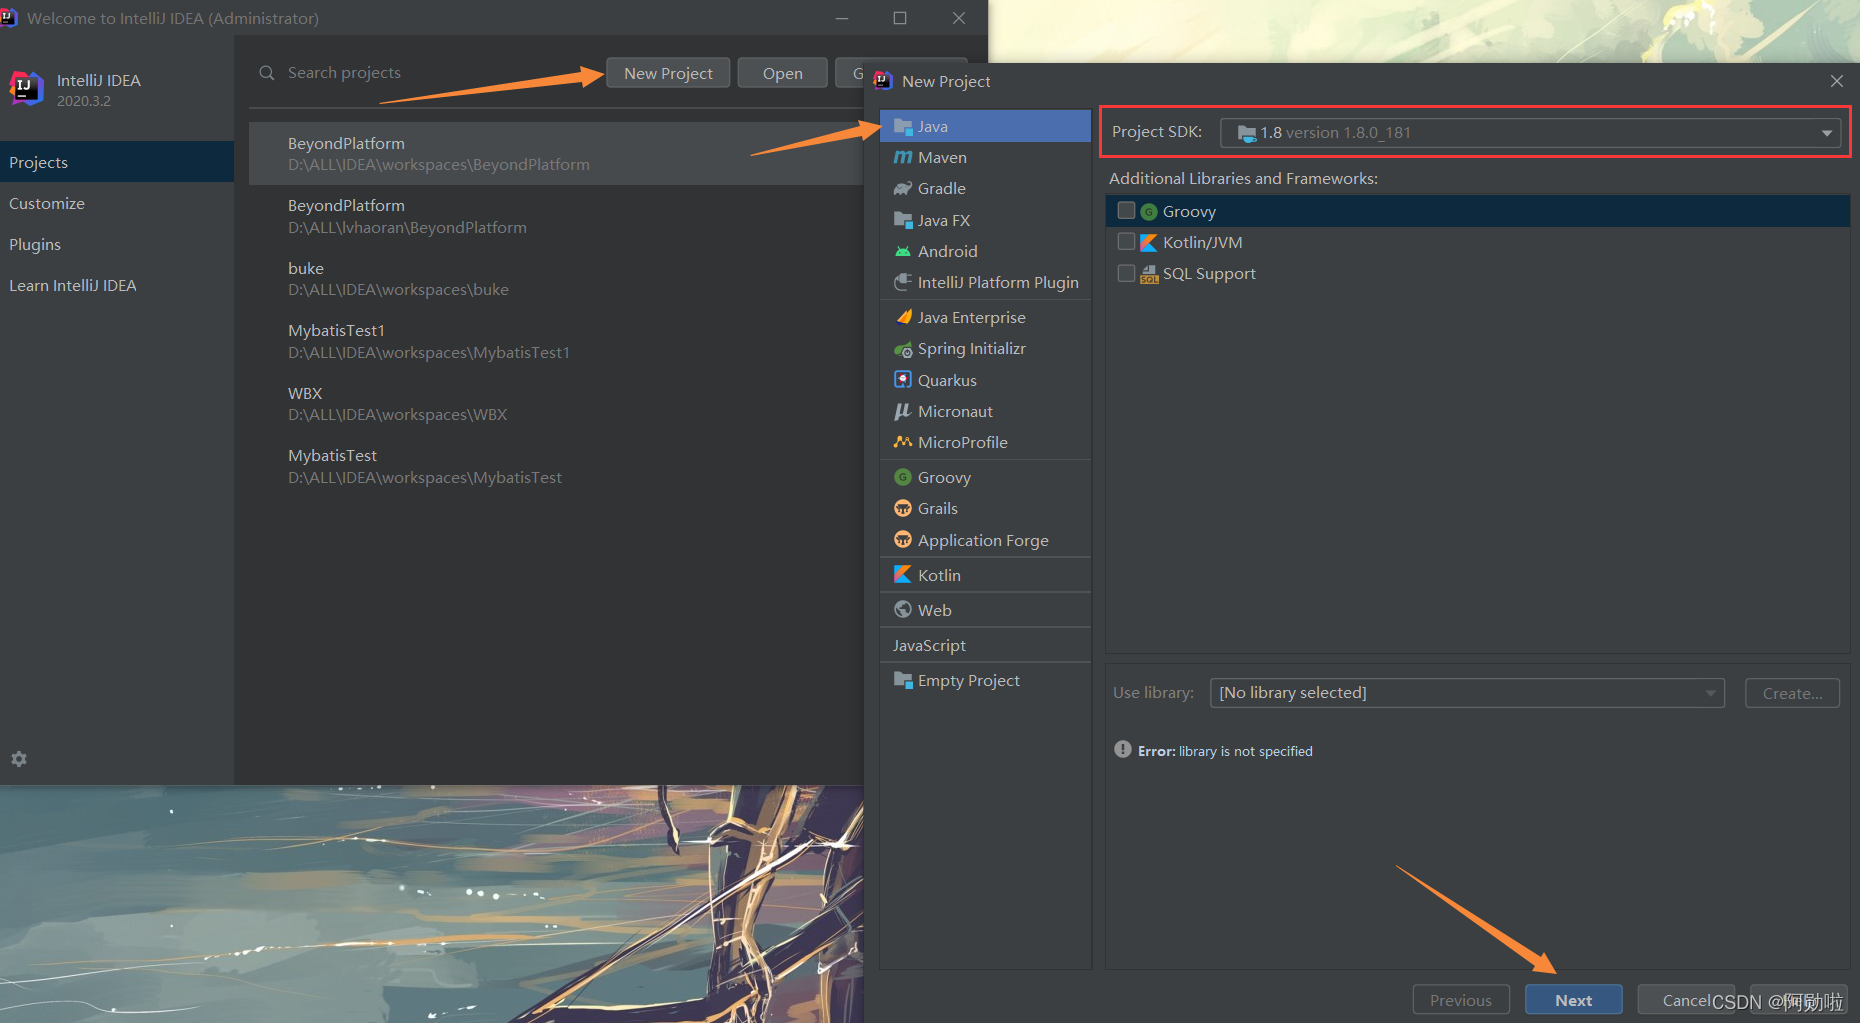
Task: Click the New Project button in Welcome window
Action: [x=668, y=73]
